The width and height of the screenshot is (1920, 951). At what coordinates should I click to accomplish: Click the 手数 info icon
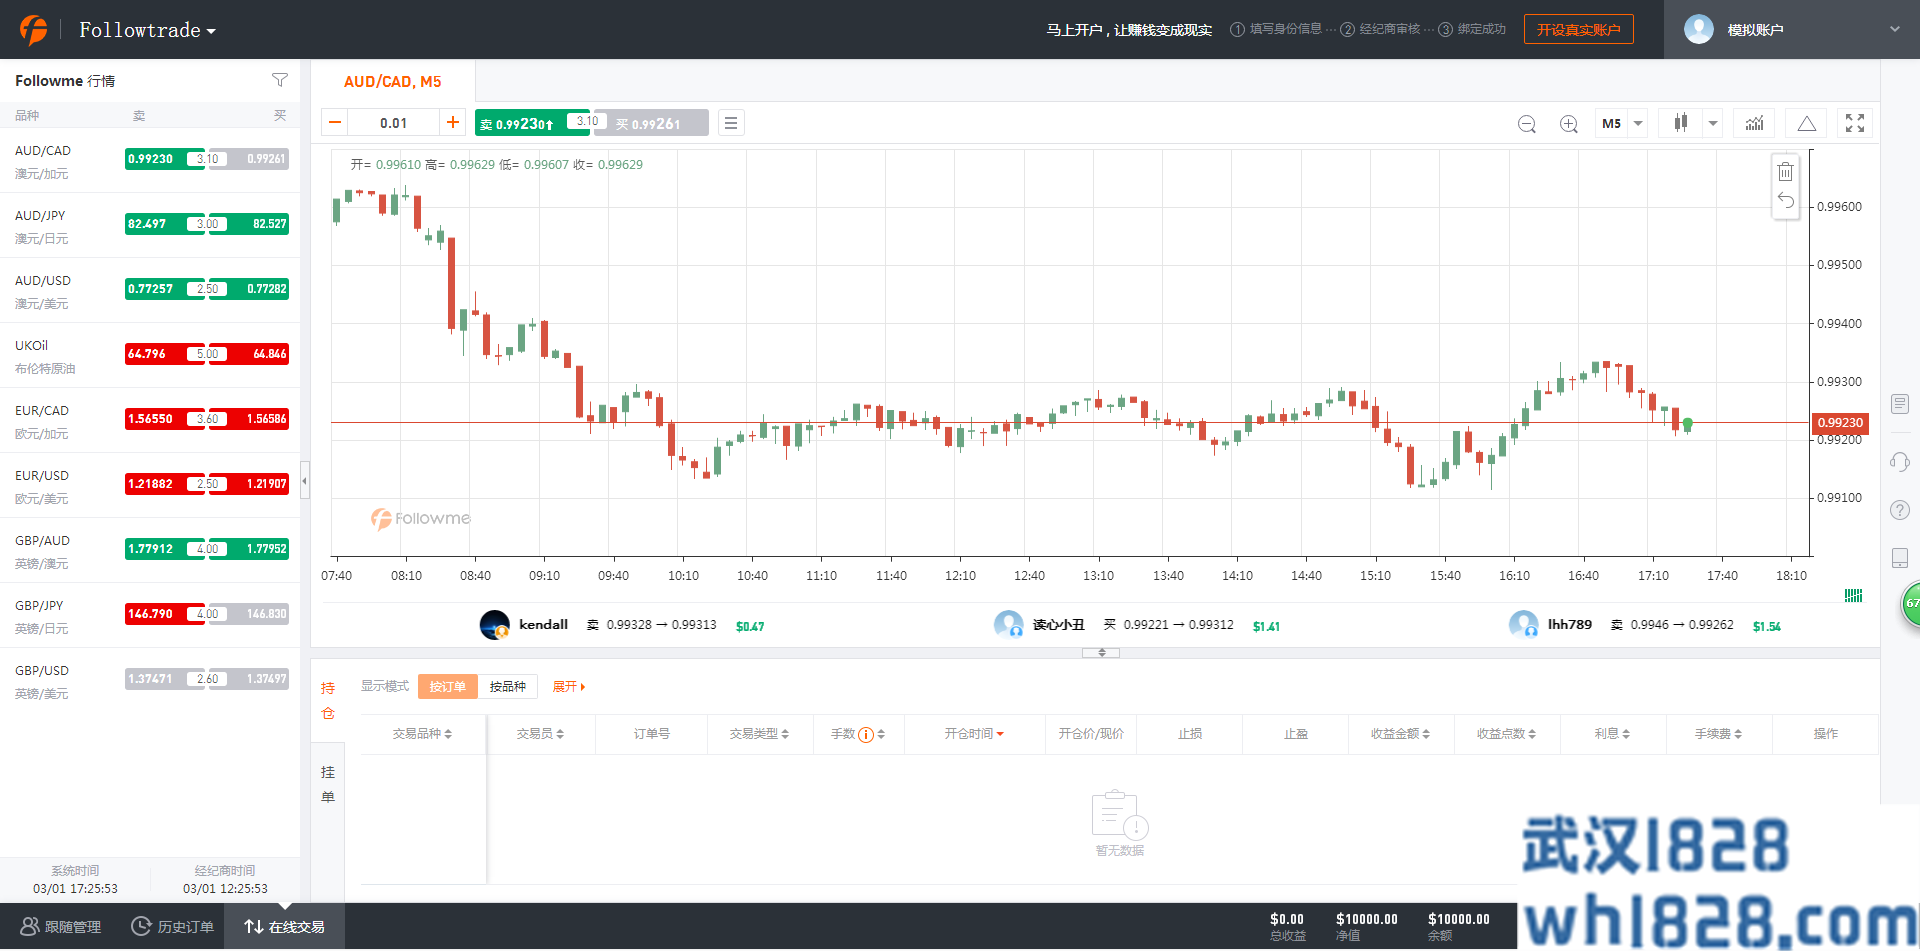tap(866, 735)
